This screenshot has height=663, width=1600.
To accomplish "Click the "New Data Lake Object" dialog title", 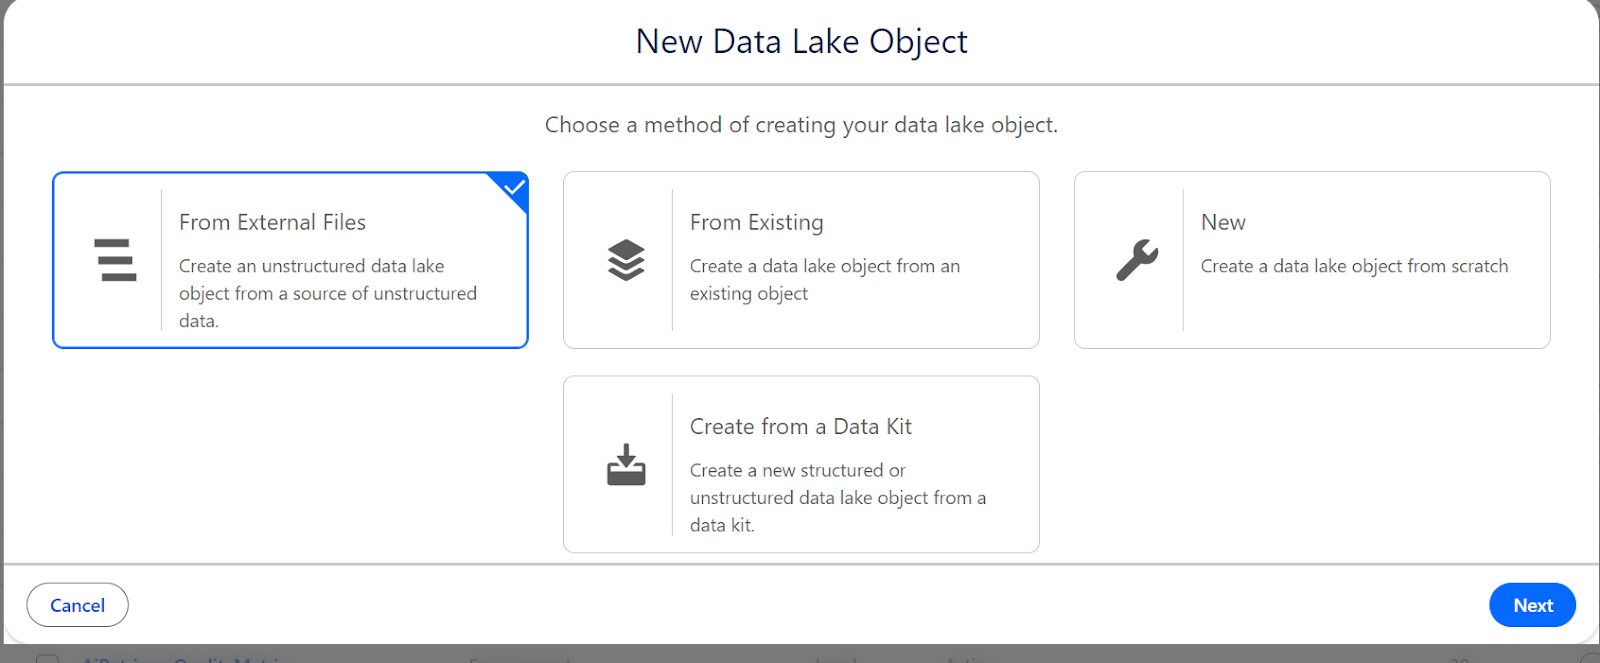I will point(801,42).
